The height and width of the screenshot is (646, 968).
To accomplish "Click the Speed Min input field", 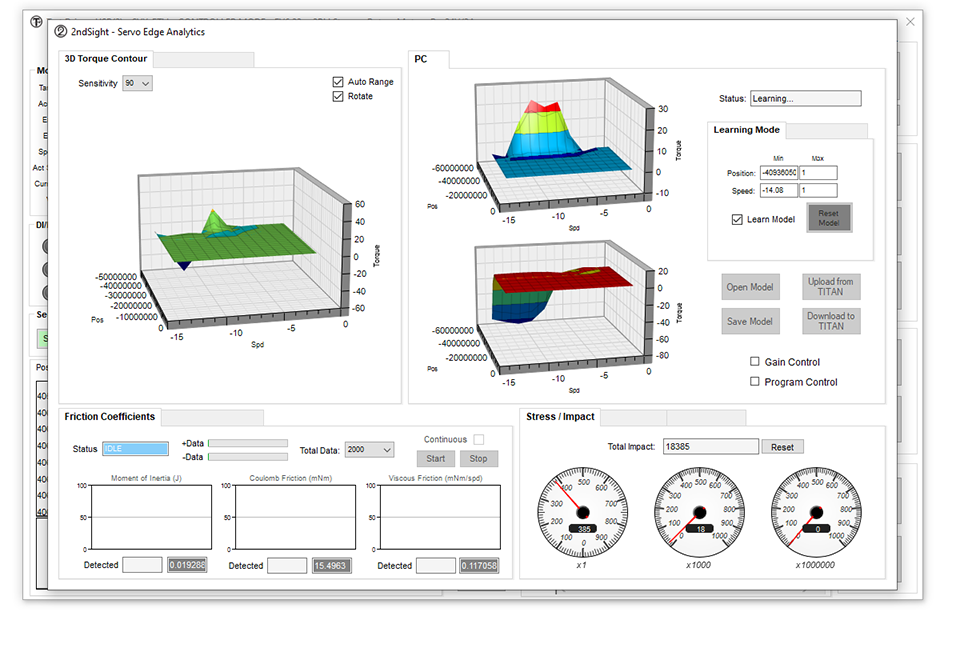I will (x=777, y=190).
